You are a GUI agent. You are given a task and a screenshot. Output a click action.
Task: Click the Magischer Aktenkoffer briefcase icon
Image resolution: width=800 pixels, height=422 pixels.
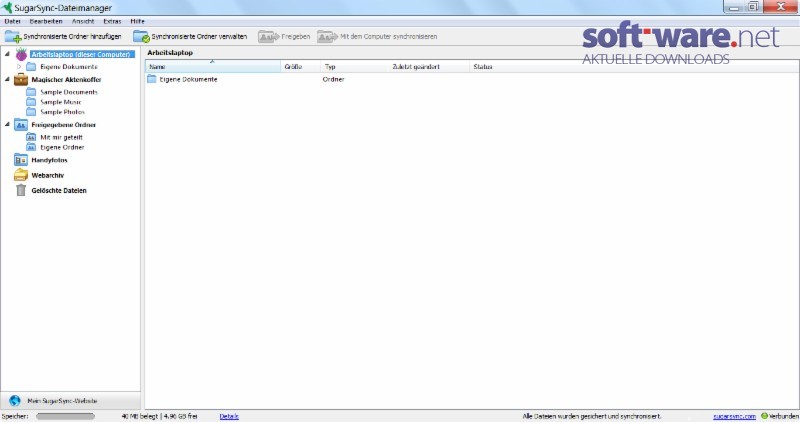coord(21,80)
